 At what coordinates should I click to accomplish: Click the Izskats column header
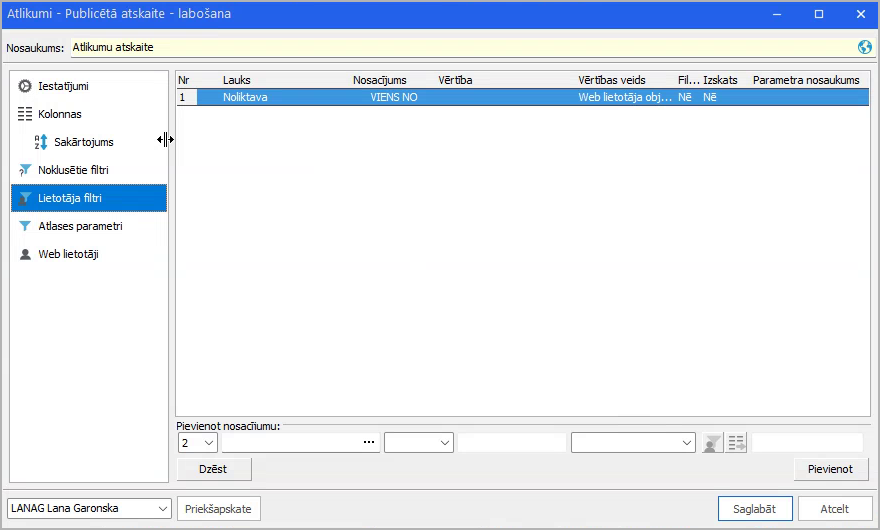[720, 80]
